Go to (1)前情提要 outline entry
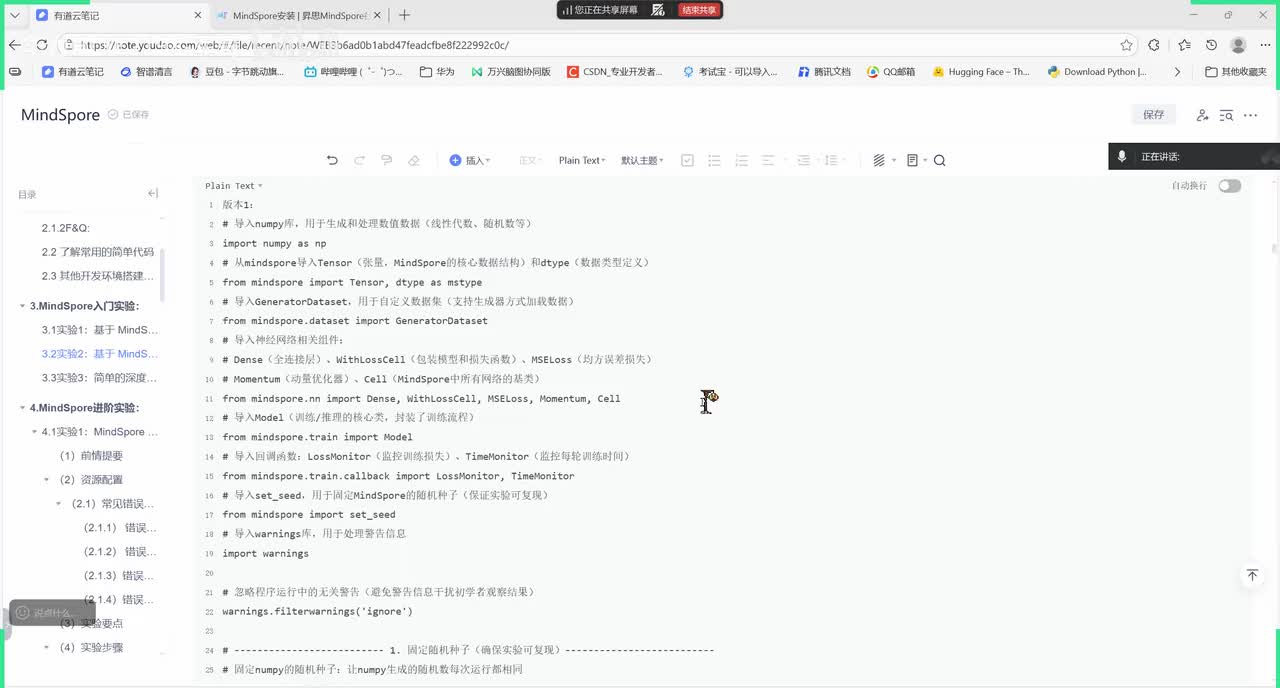Screen dimensions: 1280x688 point(91,456)
